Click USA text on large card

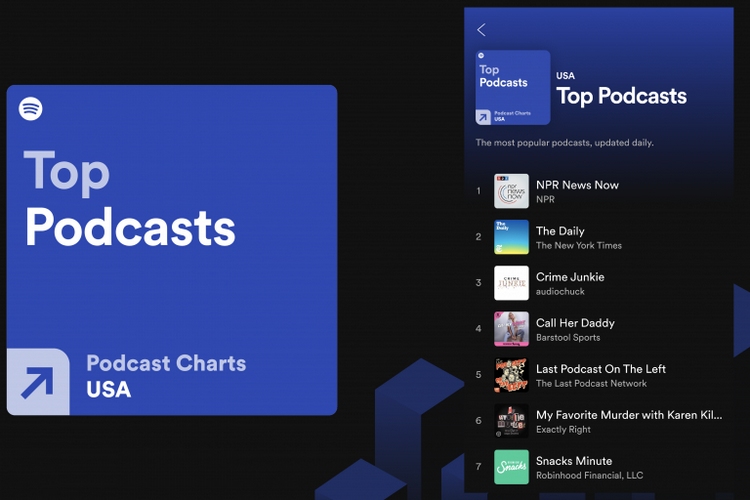point(109,389)
